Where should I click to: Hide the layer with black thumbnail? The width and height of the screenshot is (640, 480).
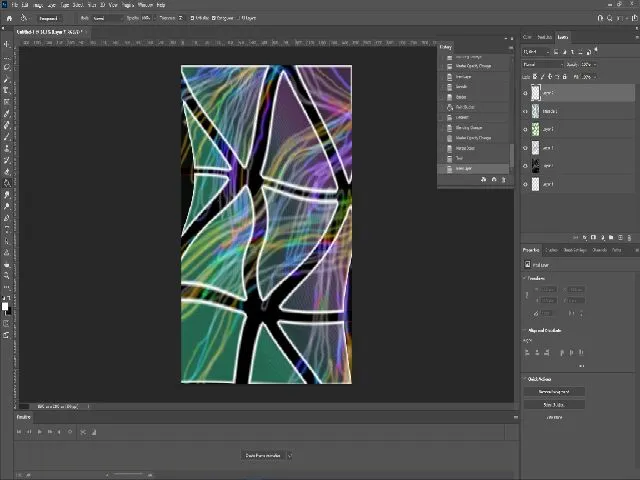[525, 166]
